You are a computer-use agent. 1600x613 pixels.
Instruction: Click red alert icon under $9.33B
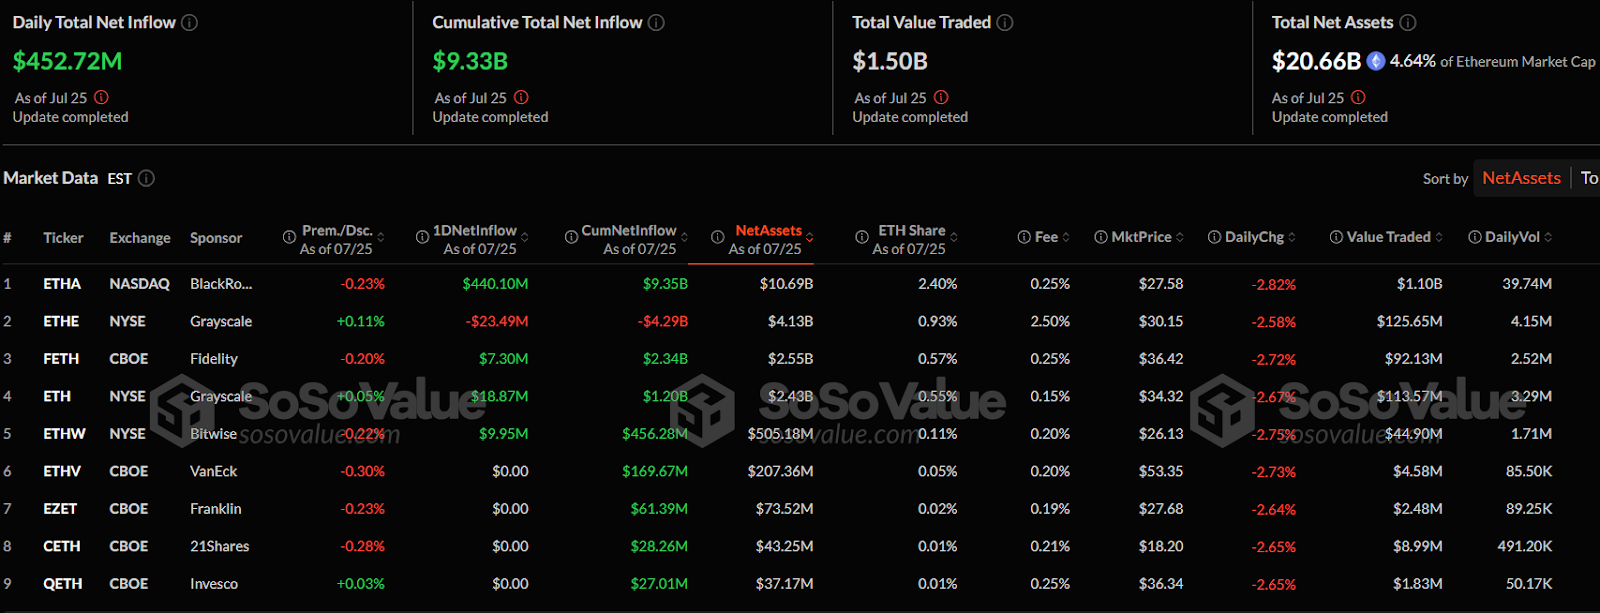[521, 97]
